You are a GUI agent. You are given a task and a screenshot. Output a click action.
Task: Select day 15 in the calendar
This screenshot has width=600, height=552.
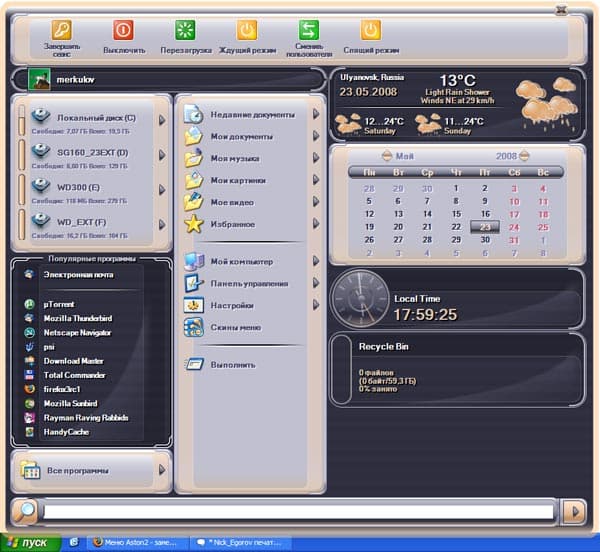pos(456,214)
